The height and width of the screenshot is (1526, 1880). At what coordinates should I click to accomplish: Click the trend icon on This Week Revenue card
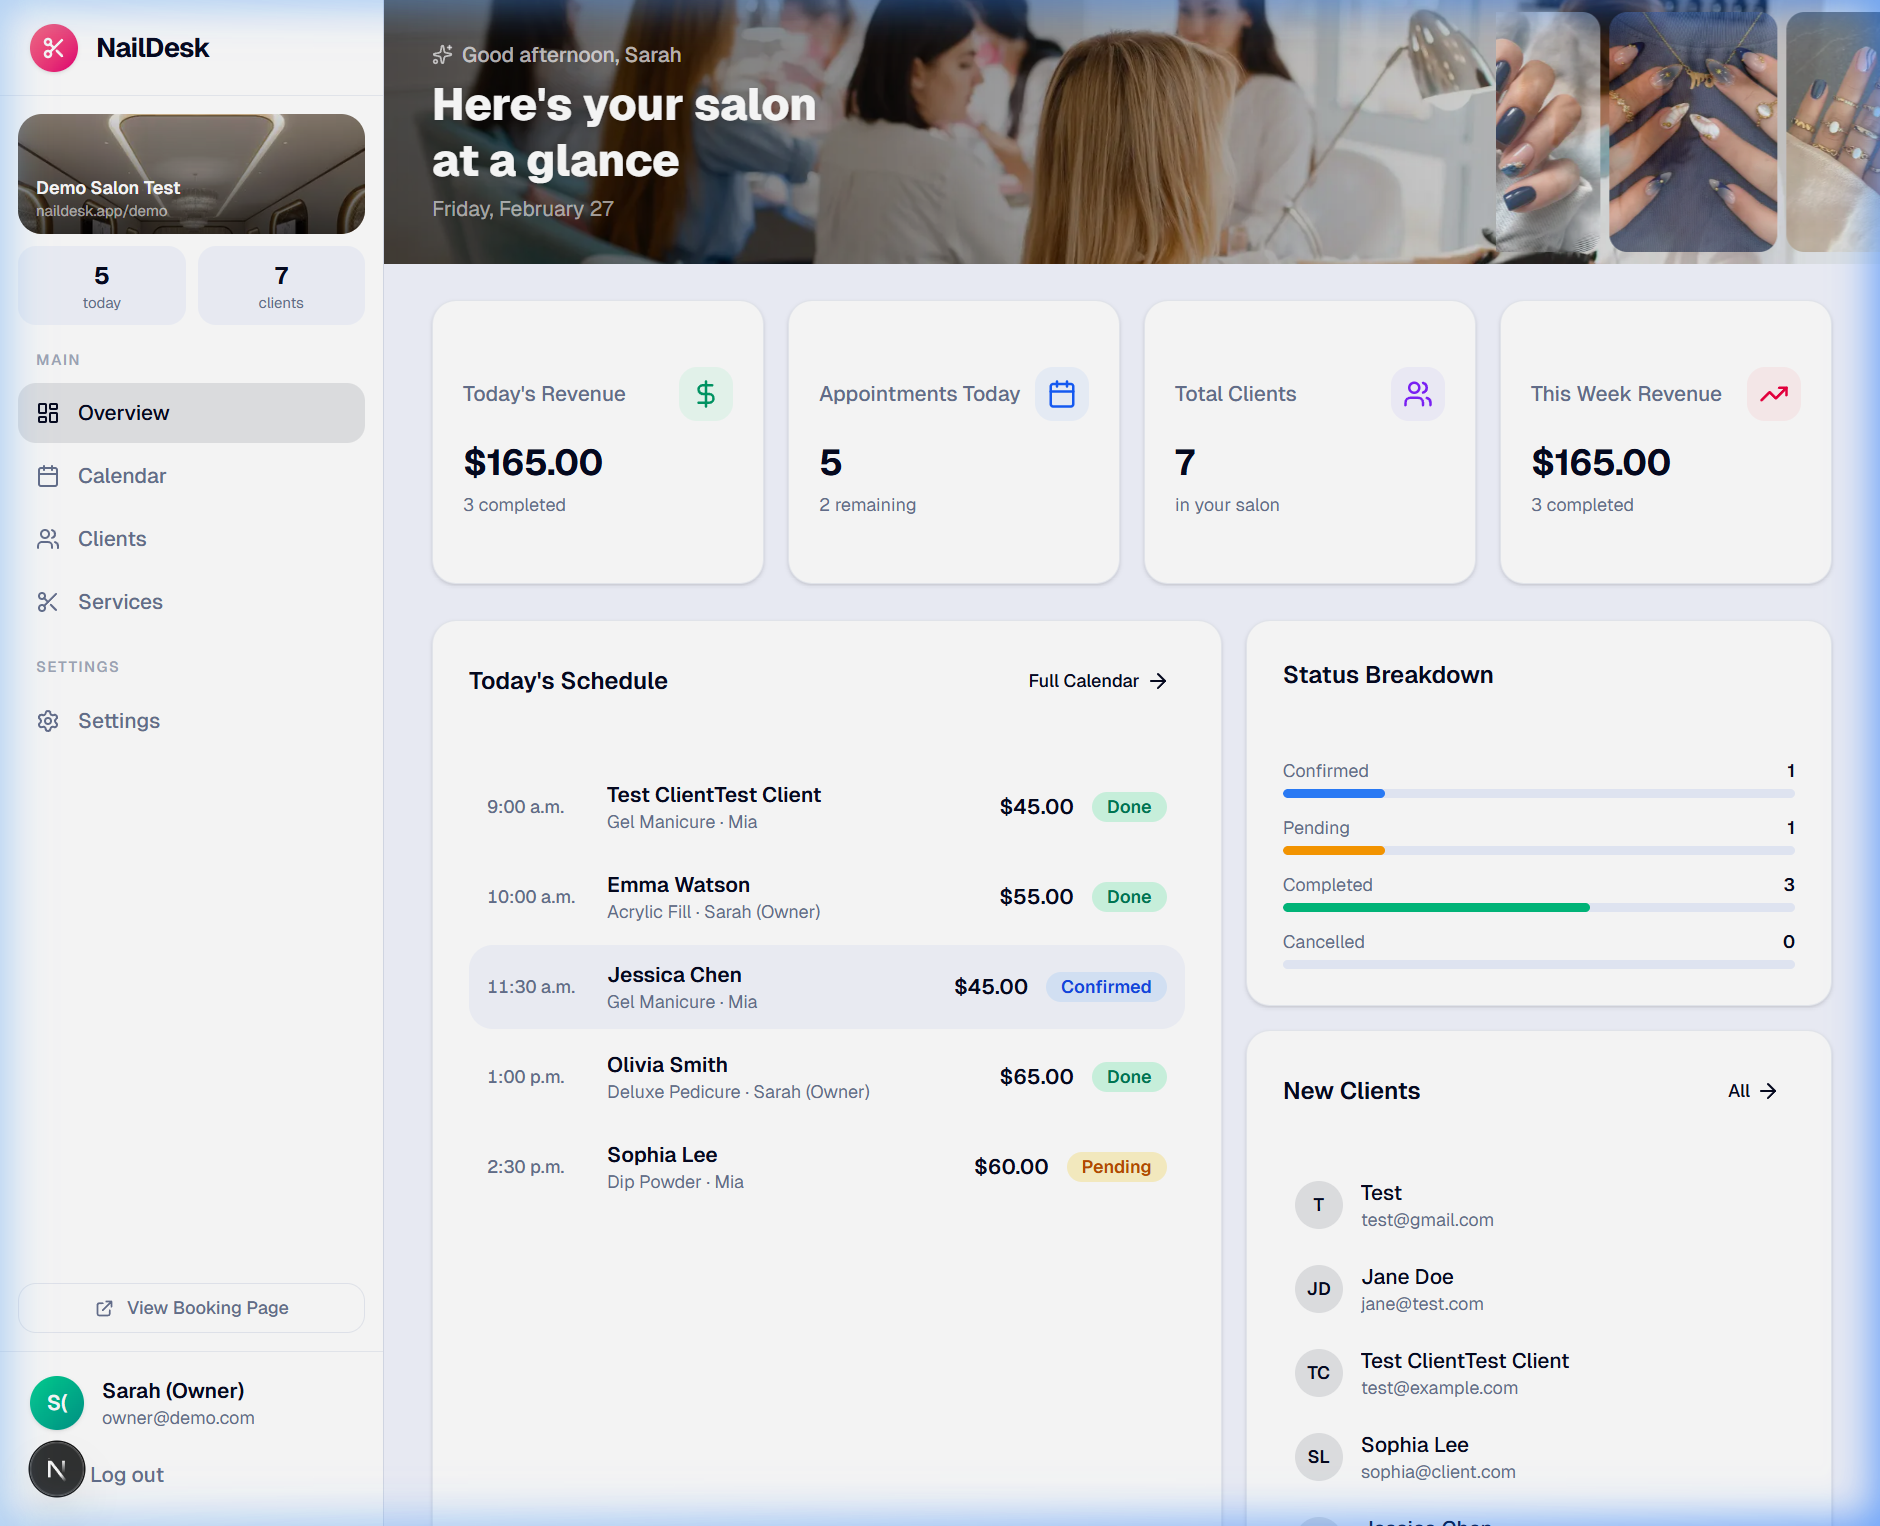pyautogui.click(x=1774, y=393)
